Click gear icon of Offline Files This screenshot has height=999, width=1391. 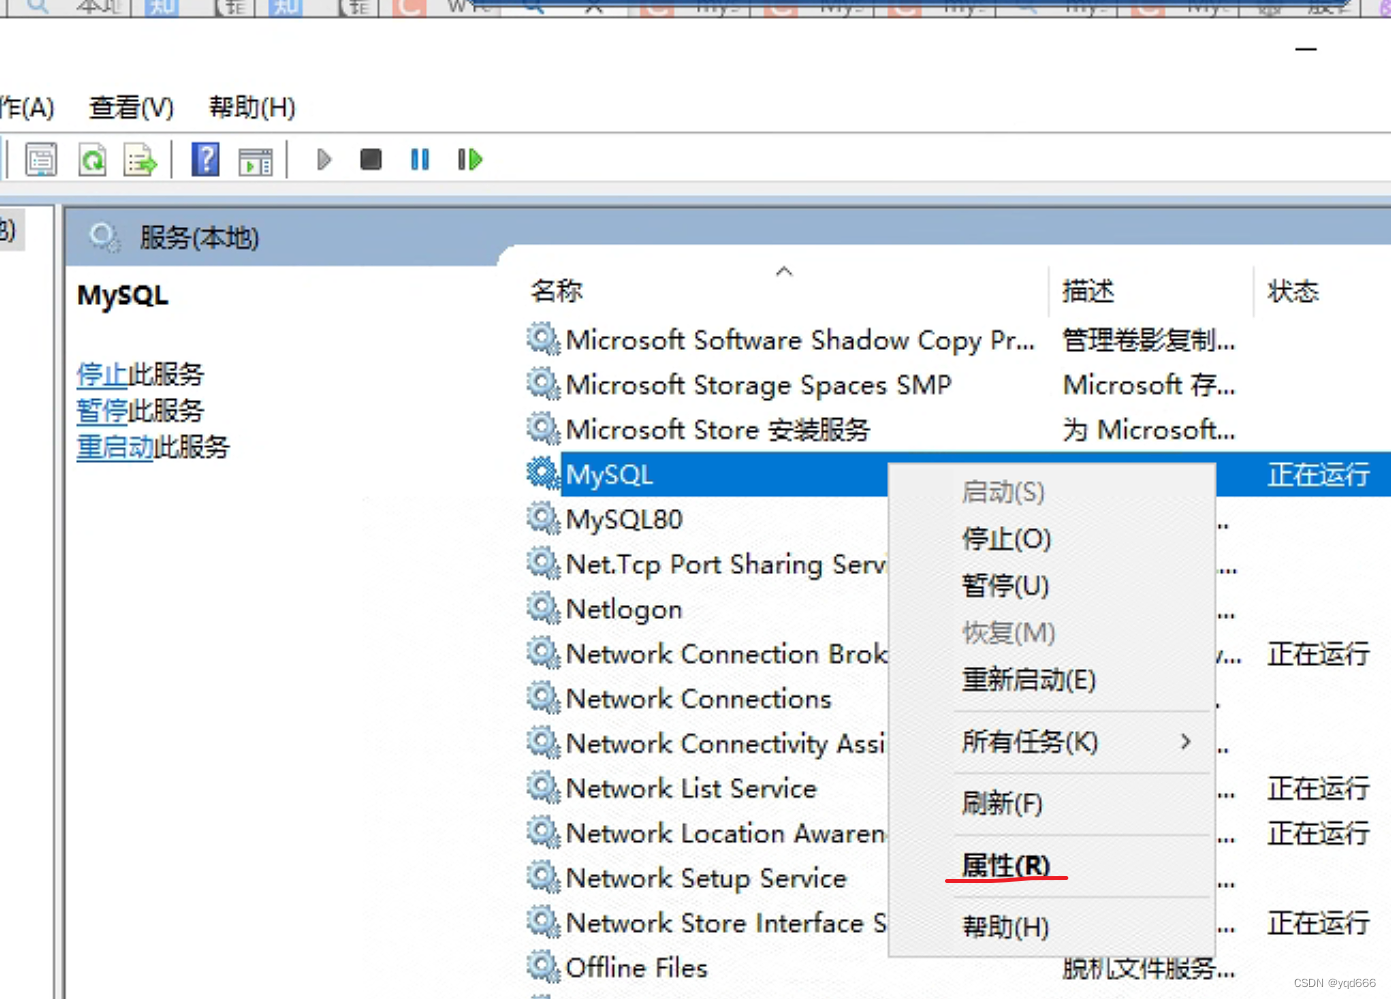point(543,967)
